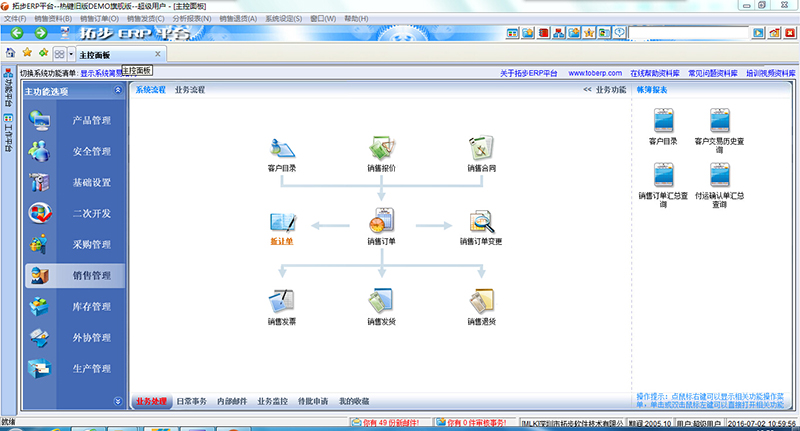The image size is (800, 431).
Task: Switch to the 日常事务 bottom tab
Action: tap(192, 401)
